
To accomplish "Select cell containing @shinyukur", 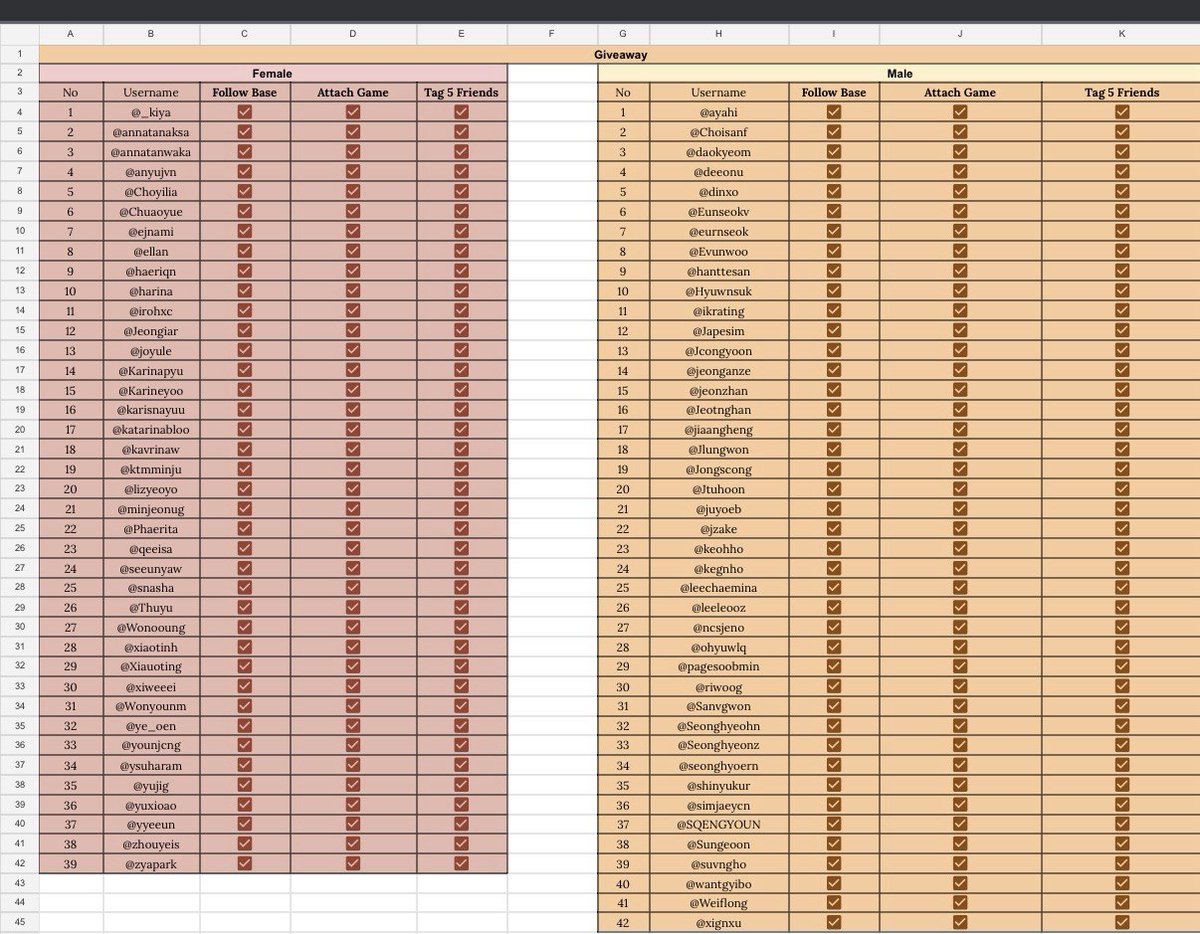I will [x=718, y=785].
